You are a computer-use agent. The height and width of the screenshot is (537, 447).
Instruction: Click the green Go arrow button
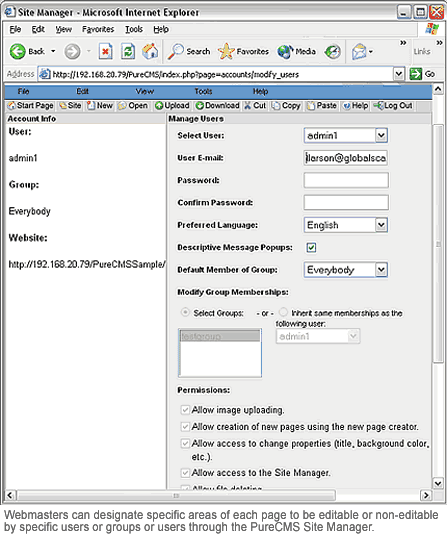[x=415, y=74]
